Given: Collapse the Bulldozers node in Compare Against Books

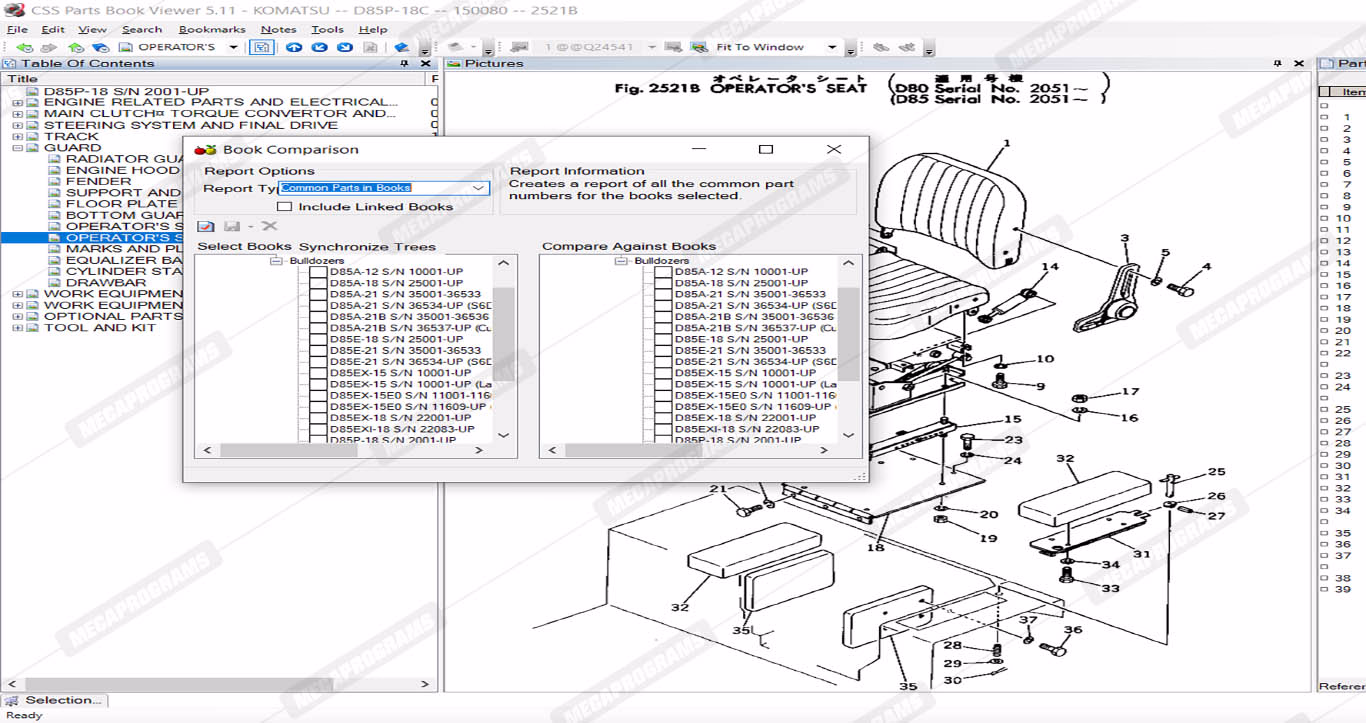Looking at the screenshot, I should click(x=621, y=261).
